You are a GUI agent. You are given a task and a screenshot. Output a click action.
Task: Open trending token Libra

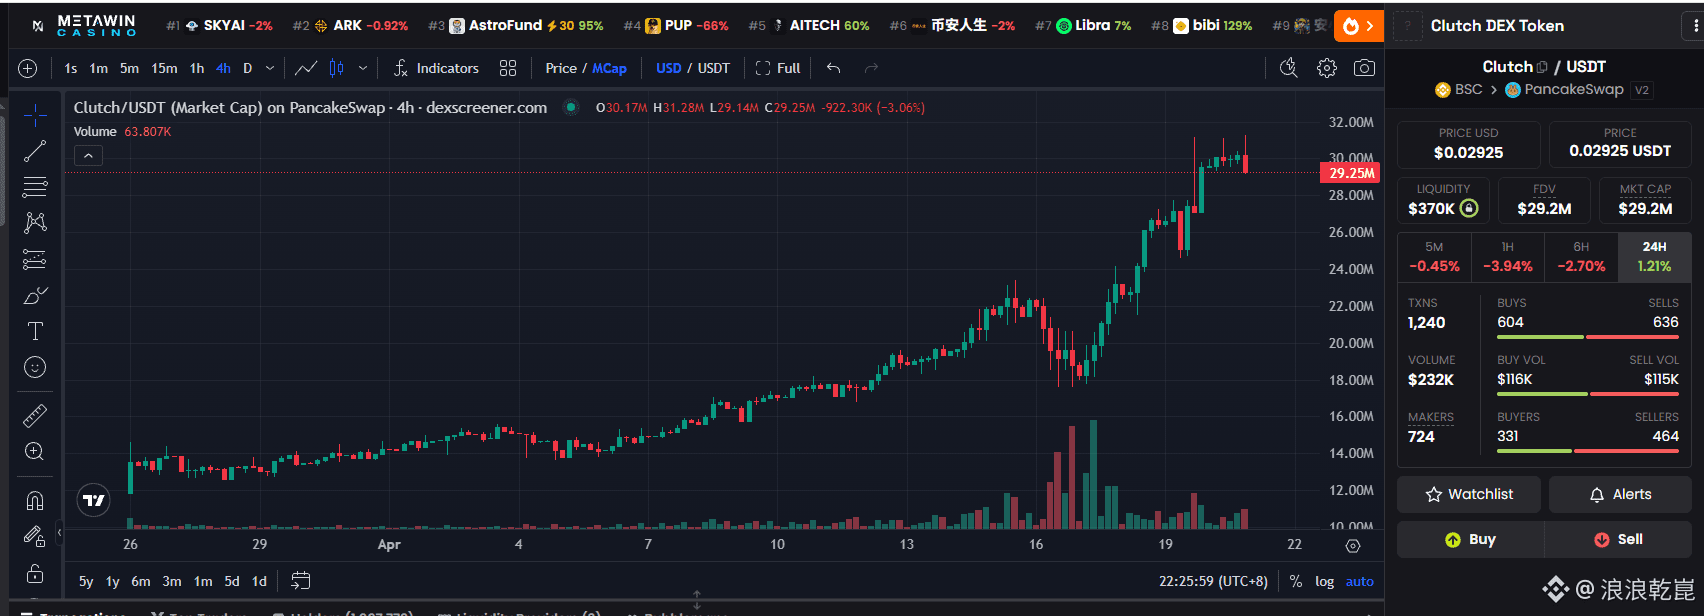click(x=1083, y=25)
